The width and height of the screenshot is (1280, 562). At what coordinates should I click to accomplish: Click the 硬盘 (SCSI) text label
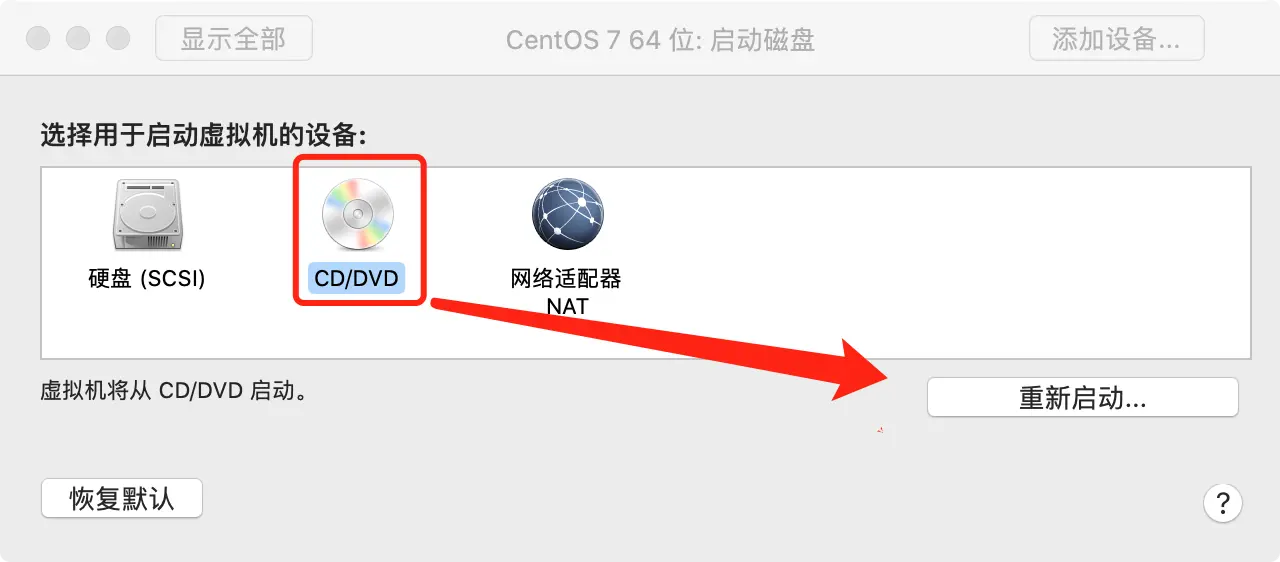pos(147,278)
